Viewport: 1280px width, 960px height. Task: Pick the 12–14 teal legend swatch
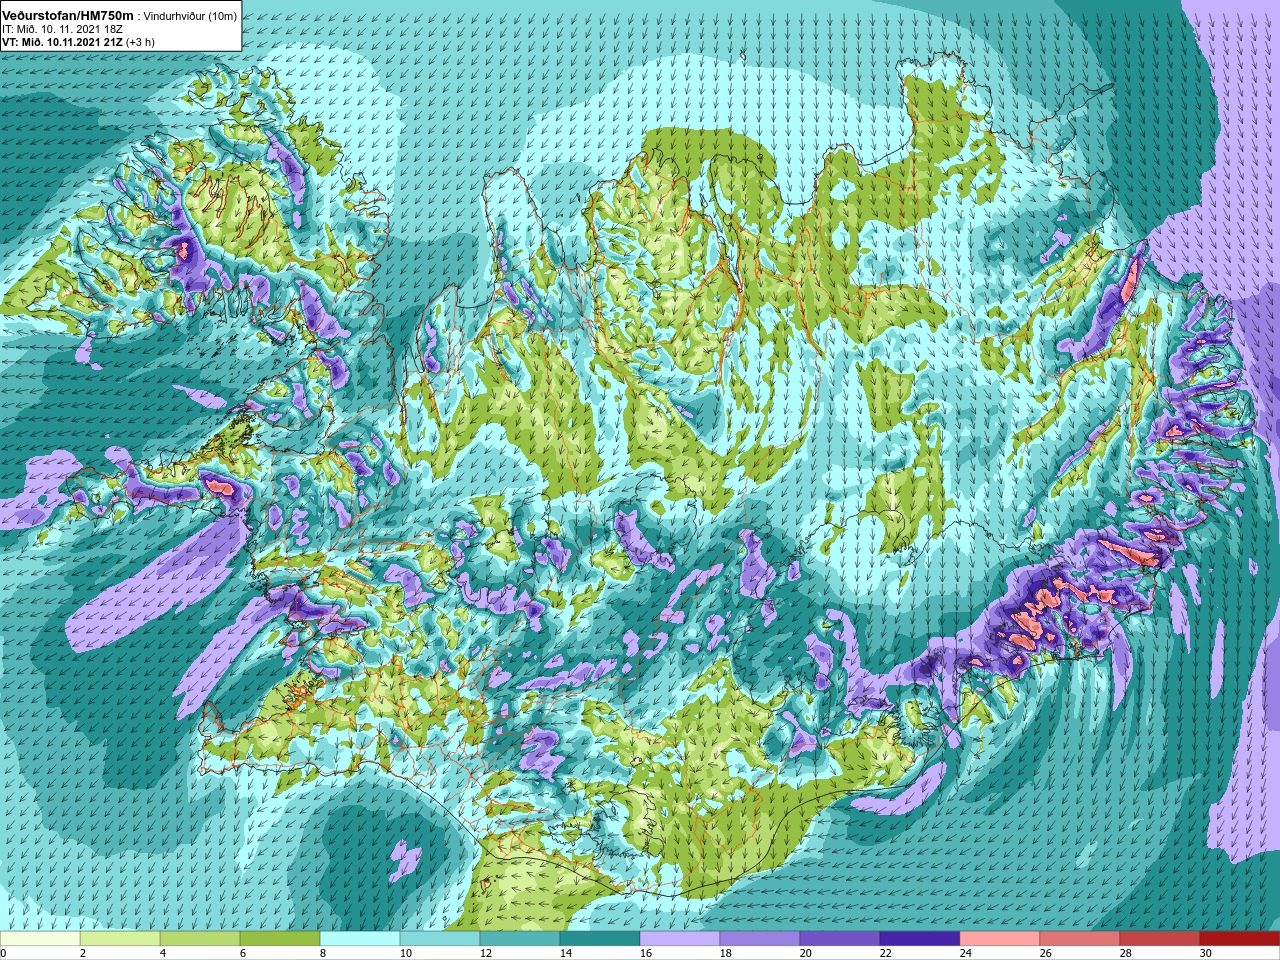[520, 939]
